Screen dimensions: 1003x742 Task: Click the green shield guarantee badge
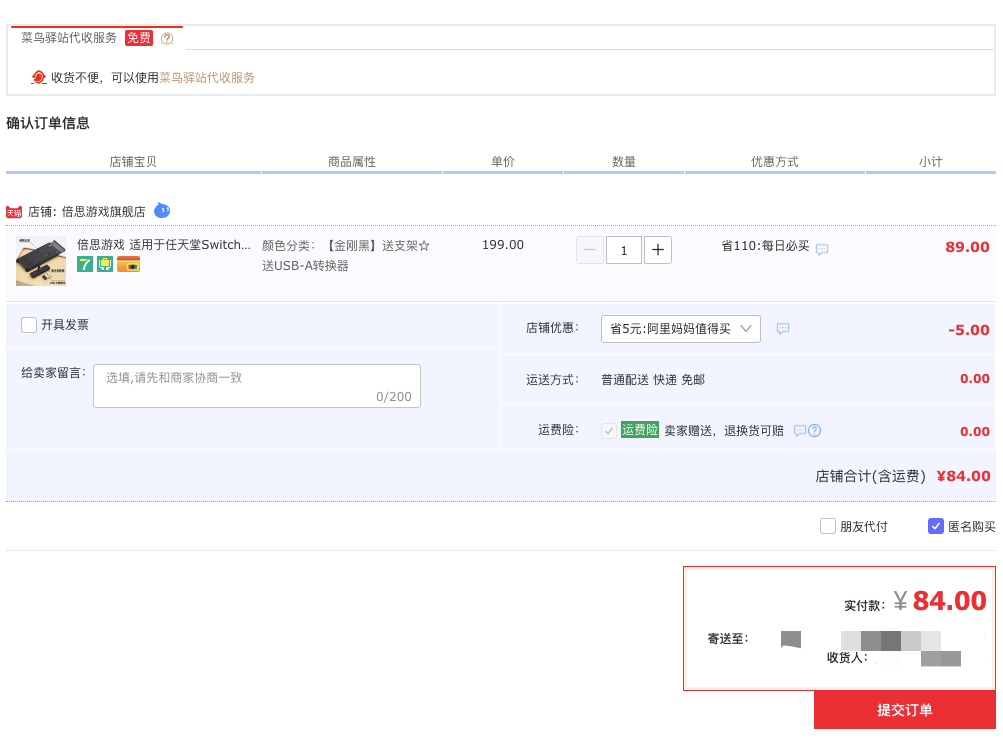[x=105, y=264]
